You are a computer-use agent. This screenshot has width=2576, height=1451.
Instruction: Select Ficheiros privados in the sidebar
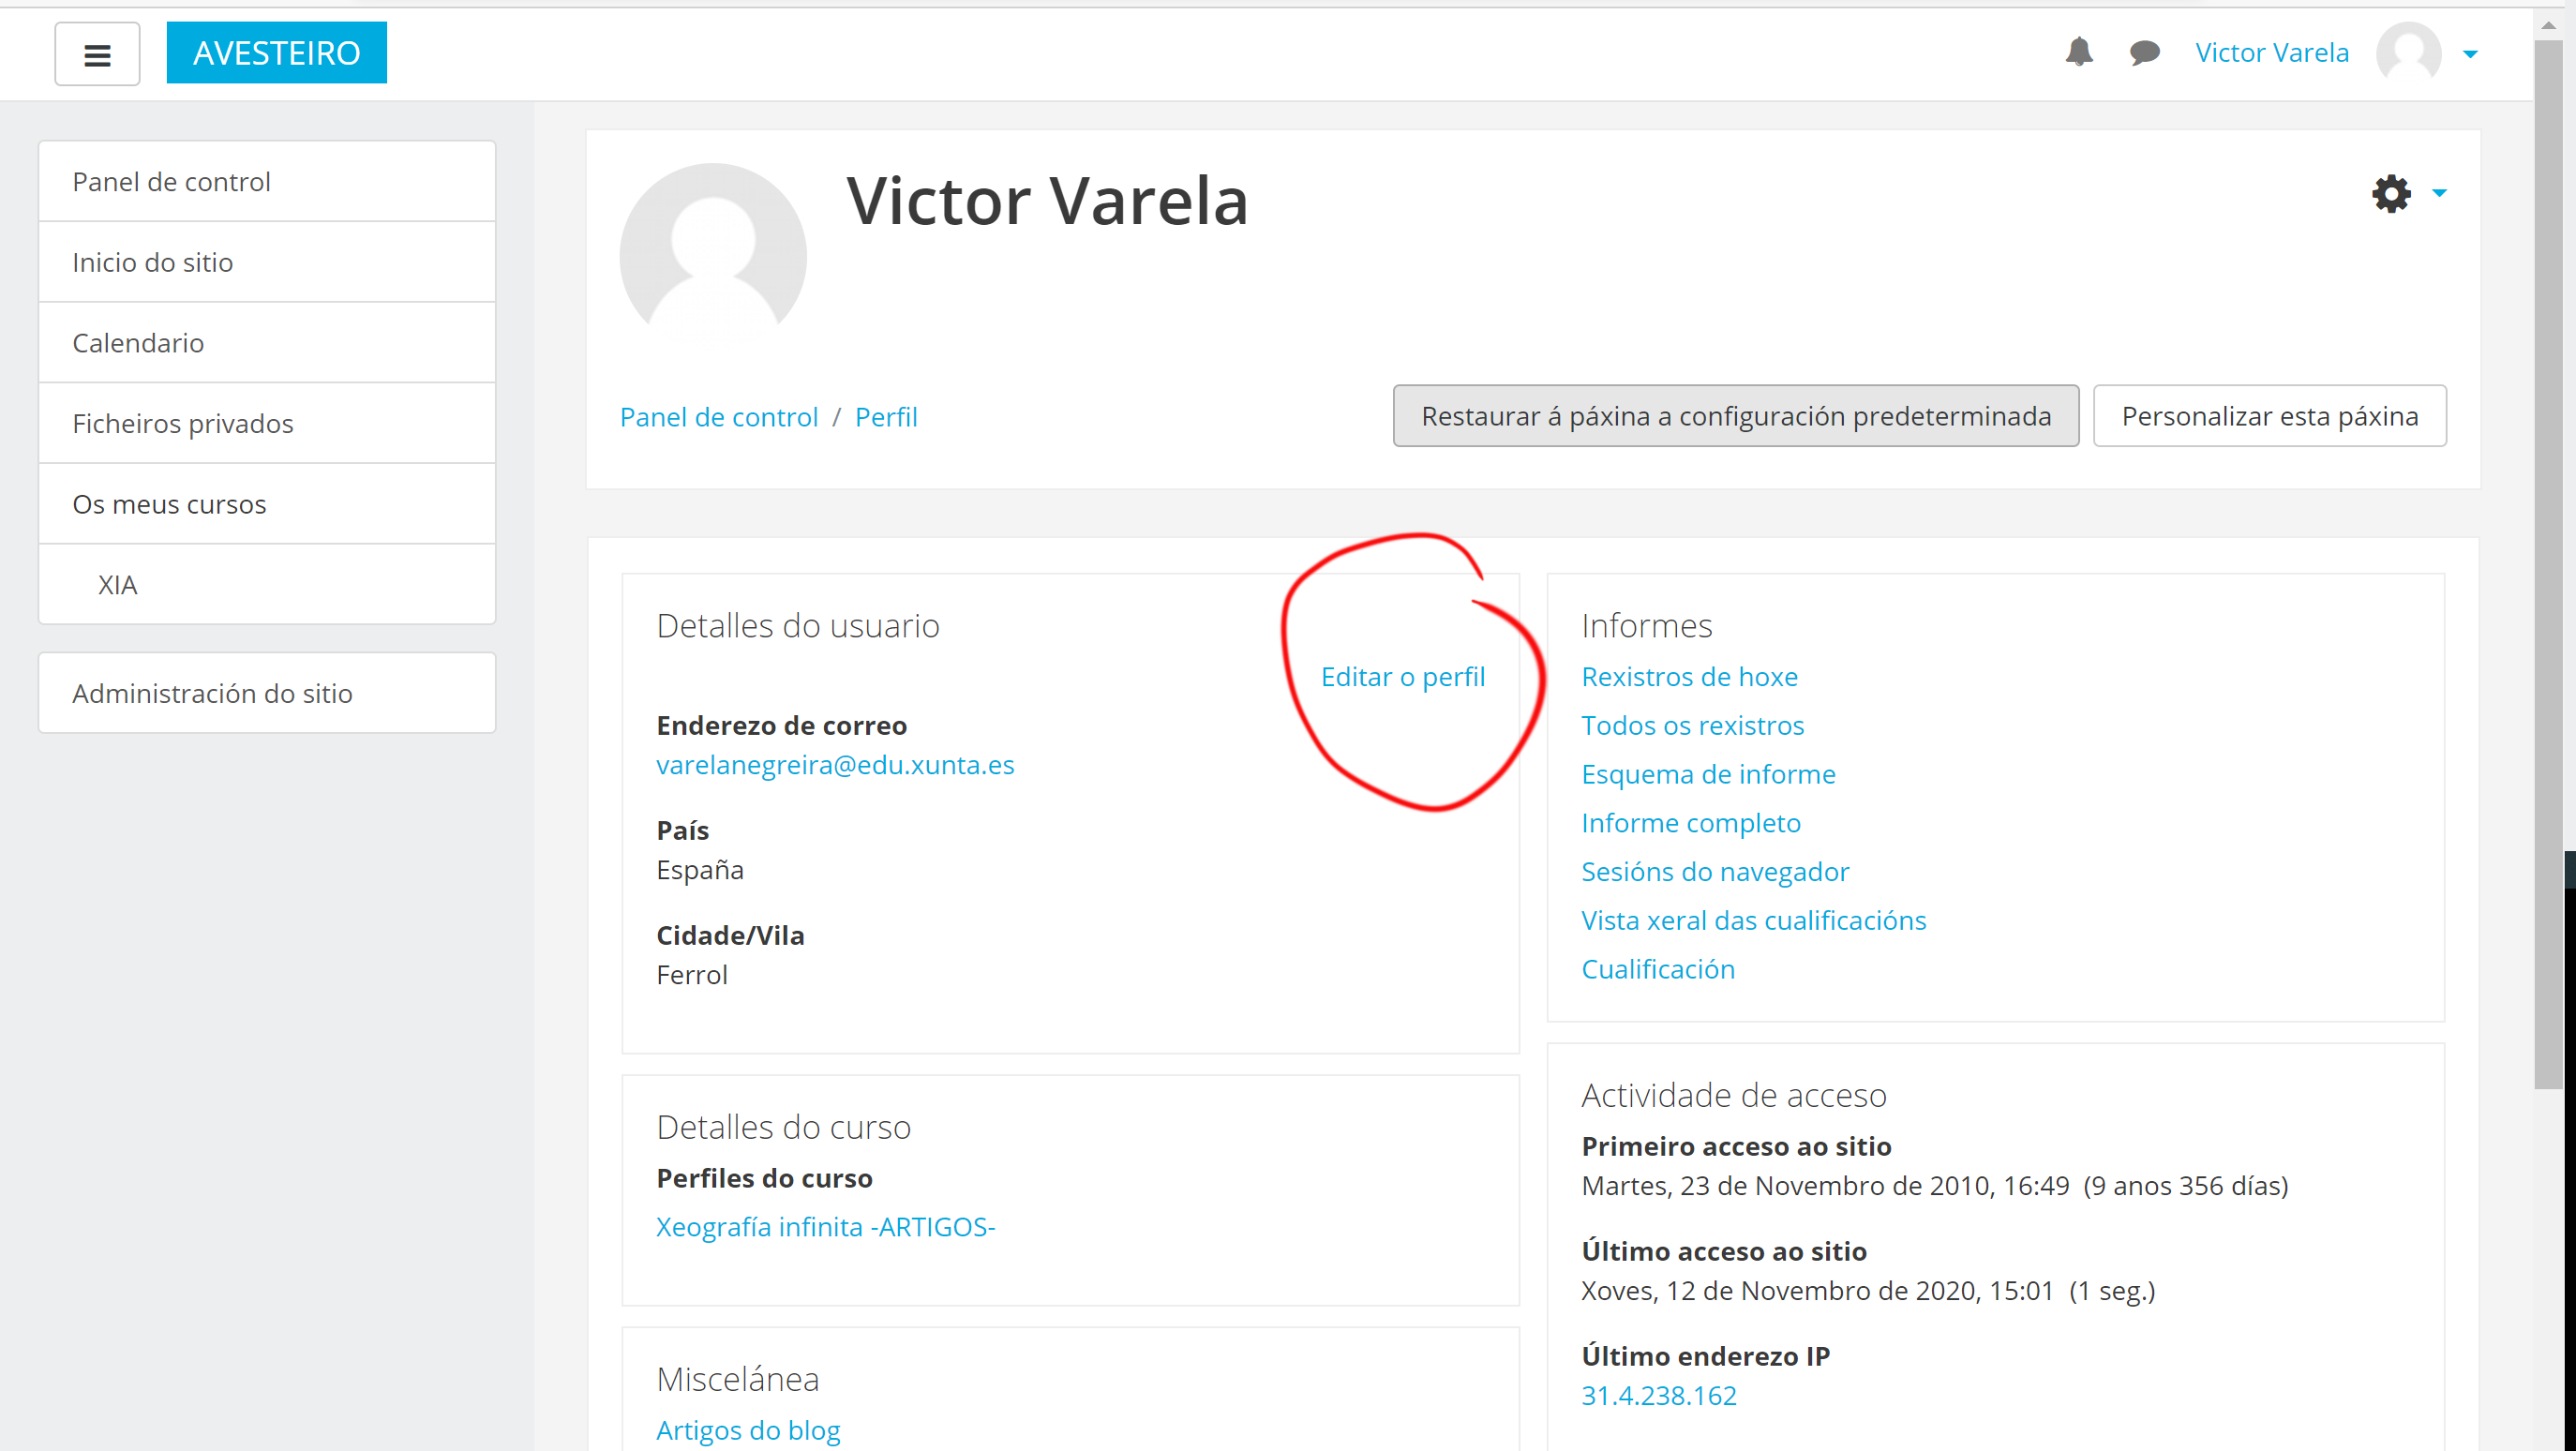point(182,423)
